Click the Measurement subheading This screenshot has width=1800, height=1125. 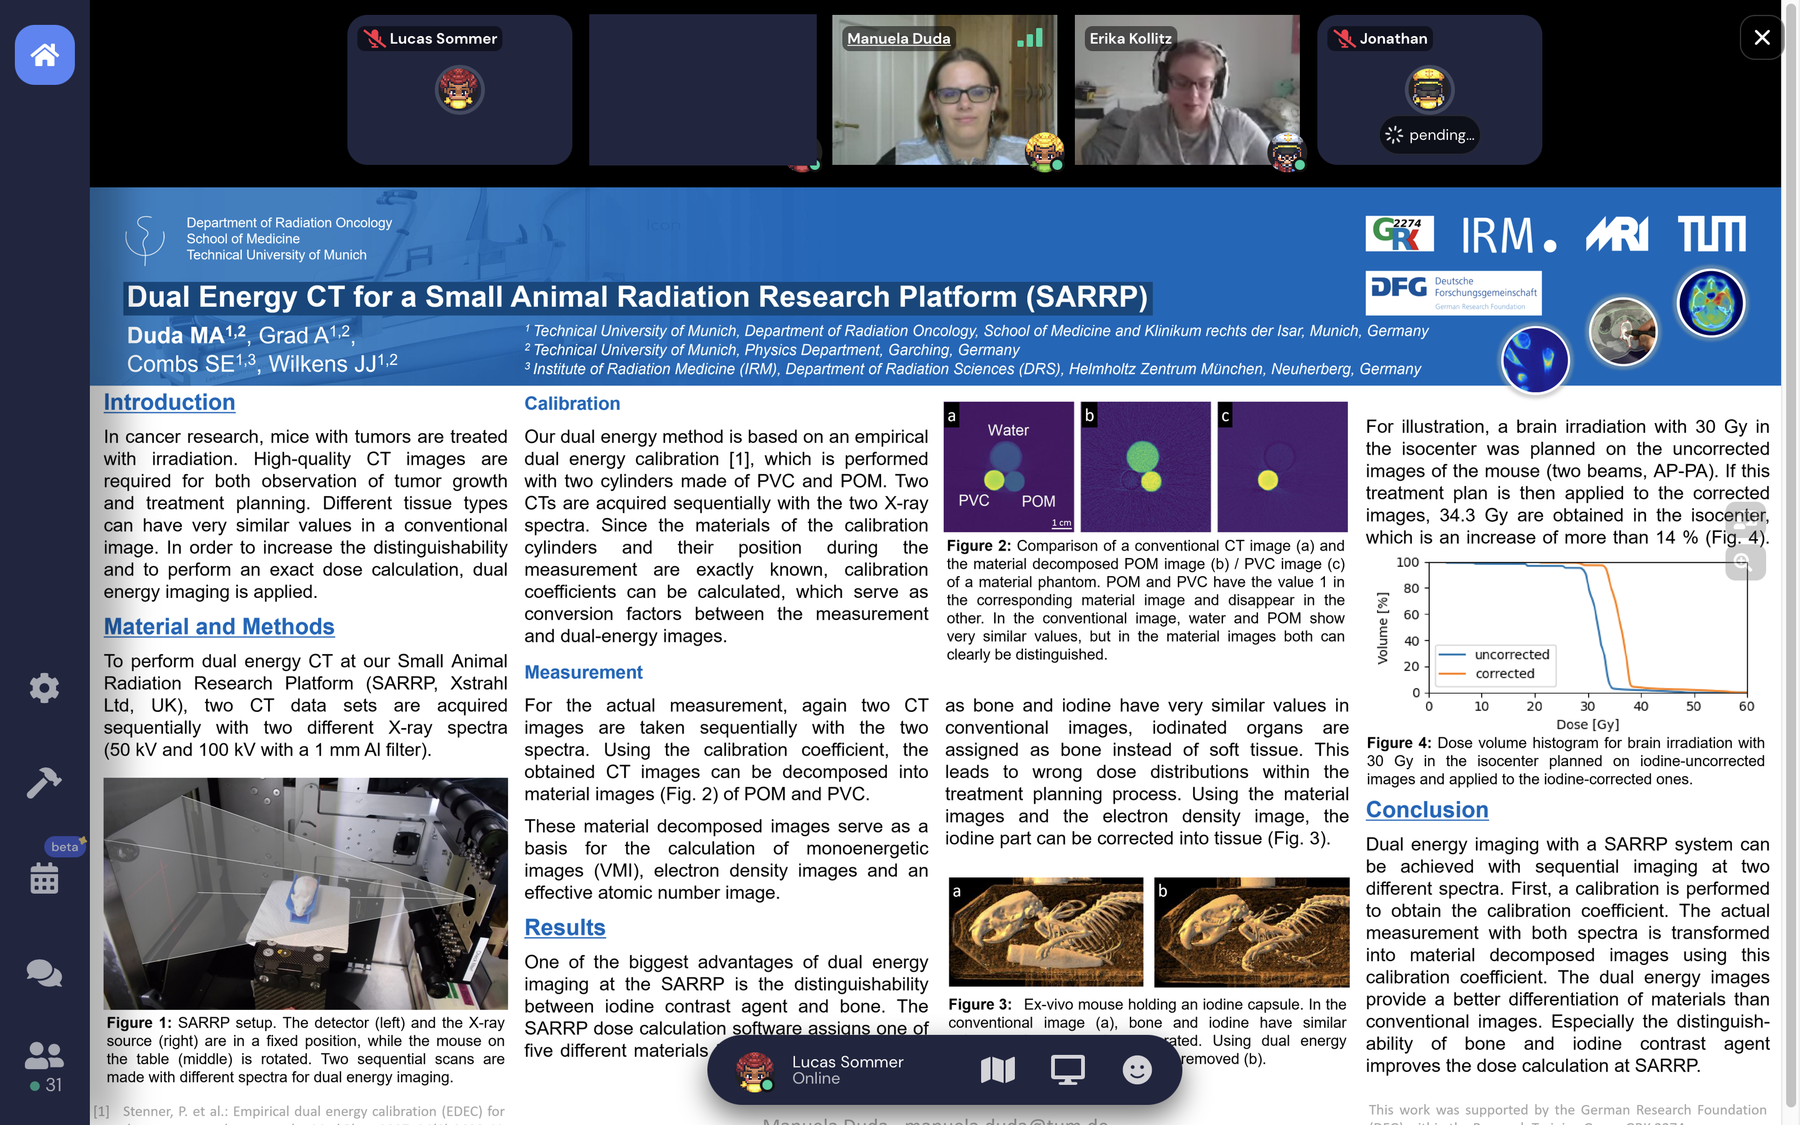click(583, 673)
